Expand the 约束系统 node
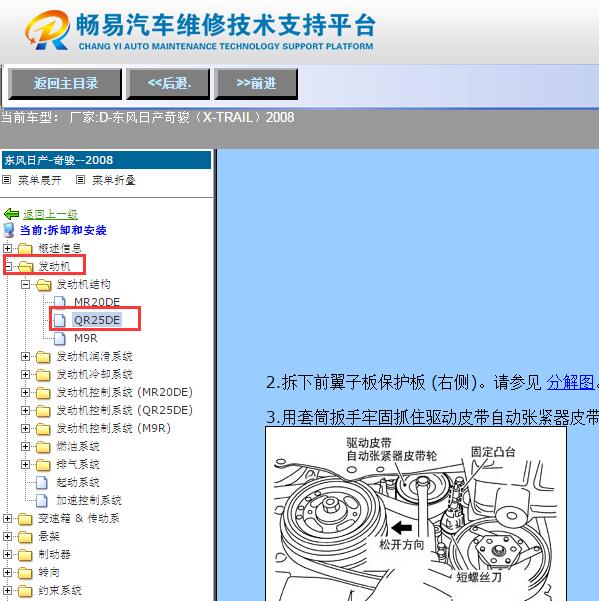 [x=7, y=591]
